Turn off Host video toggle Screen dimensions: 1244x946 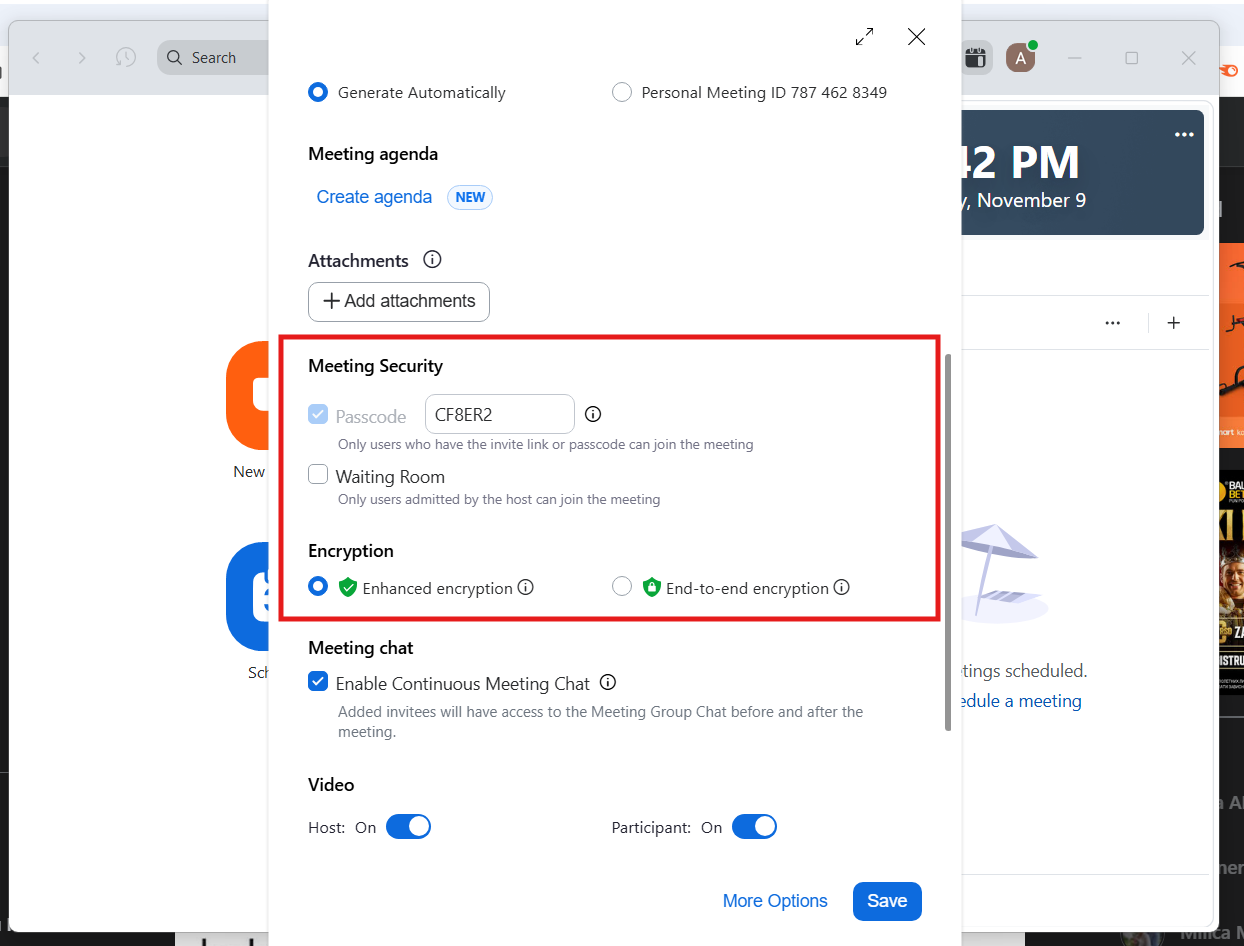click(408, 827)
